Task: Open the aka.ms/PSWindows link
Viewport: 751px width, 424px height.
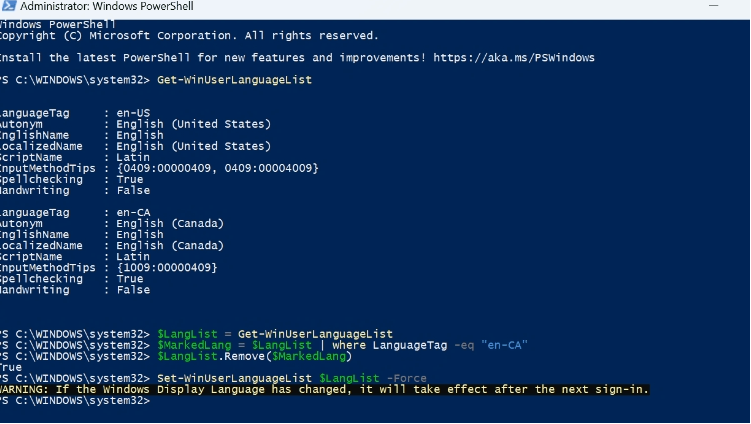Action: (x=514, y=58)
